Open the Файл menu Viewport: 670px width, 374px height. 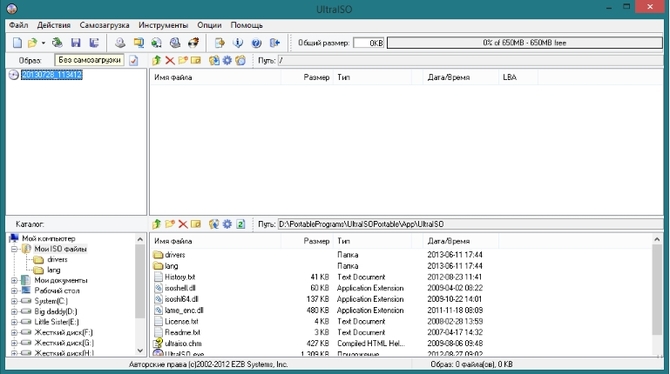18,25
